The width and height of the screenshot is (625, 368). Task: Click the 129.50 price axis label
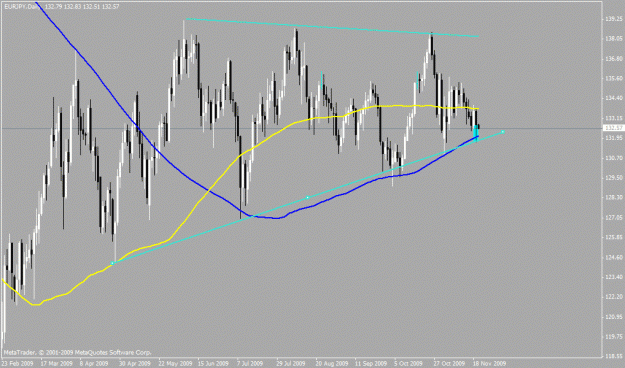click(614, 177)
